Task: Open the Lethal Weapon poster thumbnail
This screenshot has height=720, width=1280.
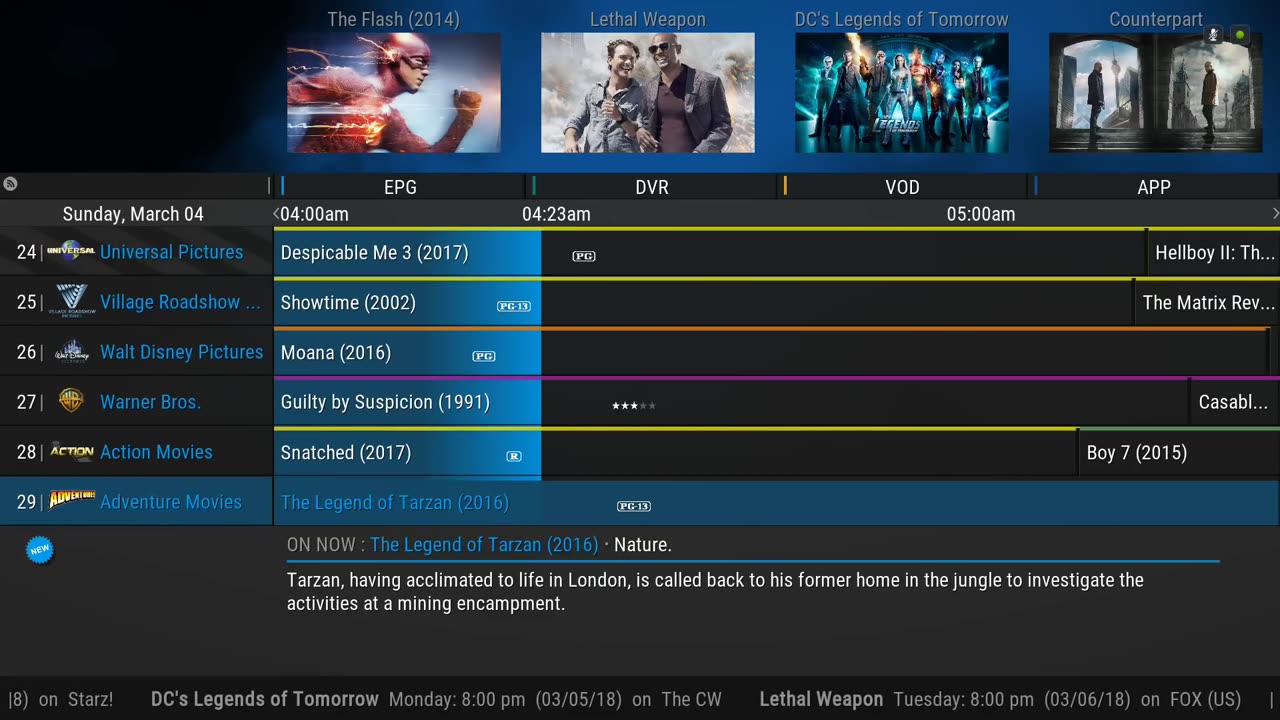Action: 648,93
